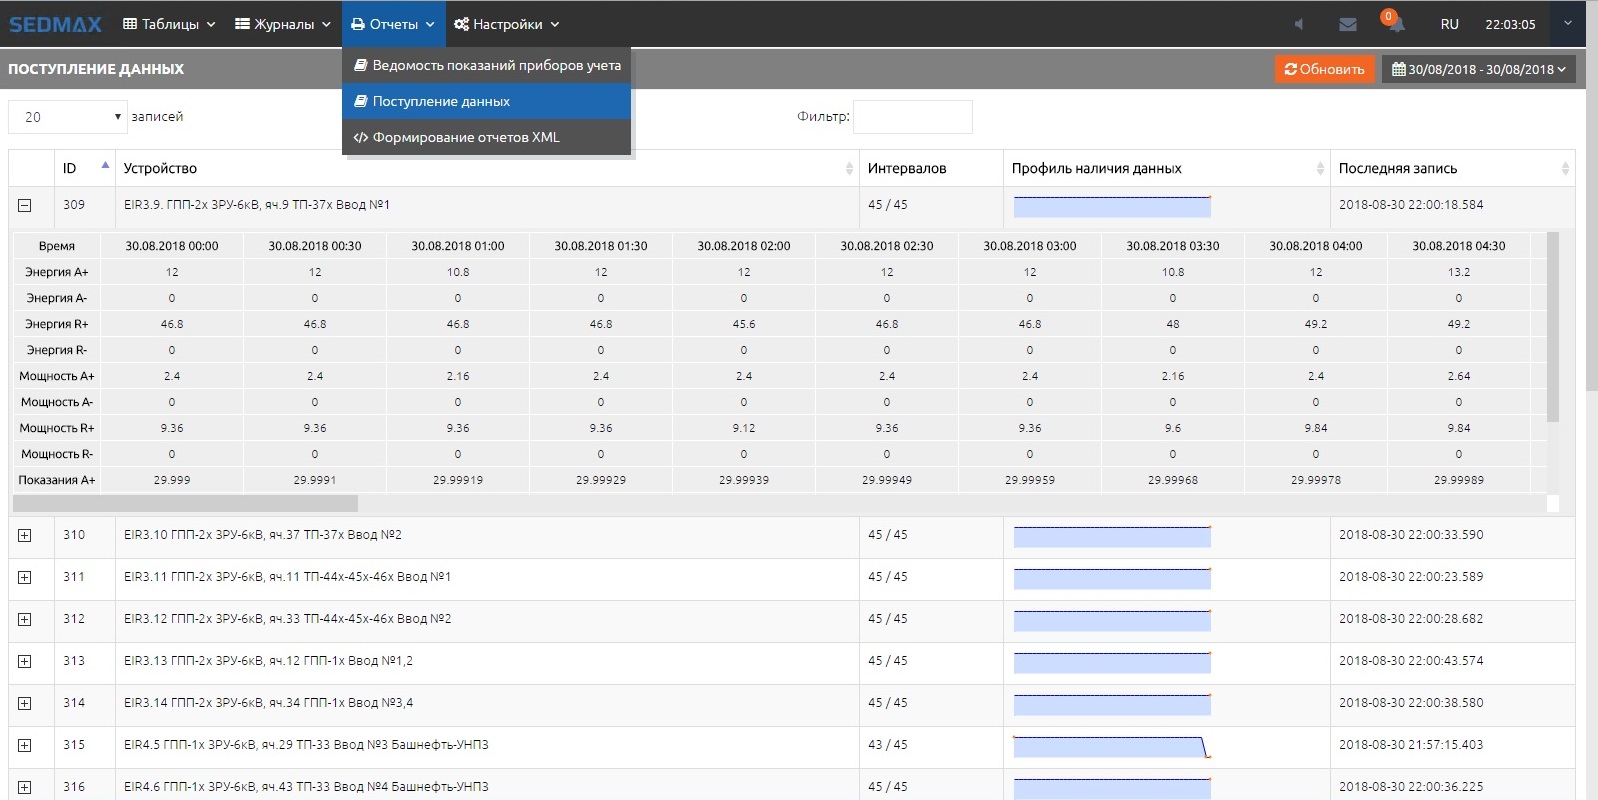Open the date range picker 30/08/2018
The height and width of the screenshot is (800, 1598).
pos(1478,69)
